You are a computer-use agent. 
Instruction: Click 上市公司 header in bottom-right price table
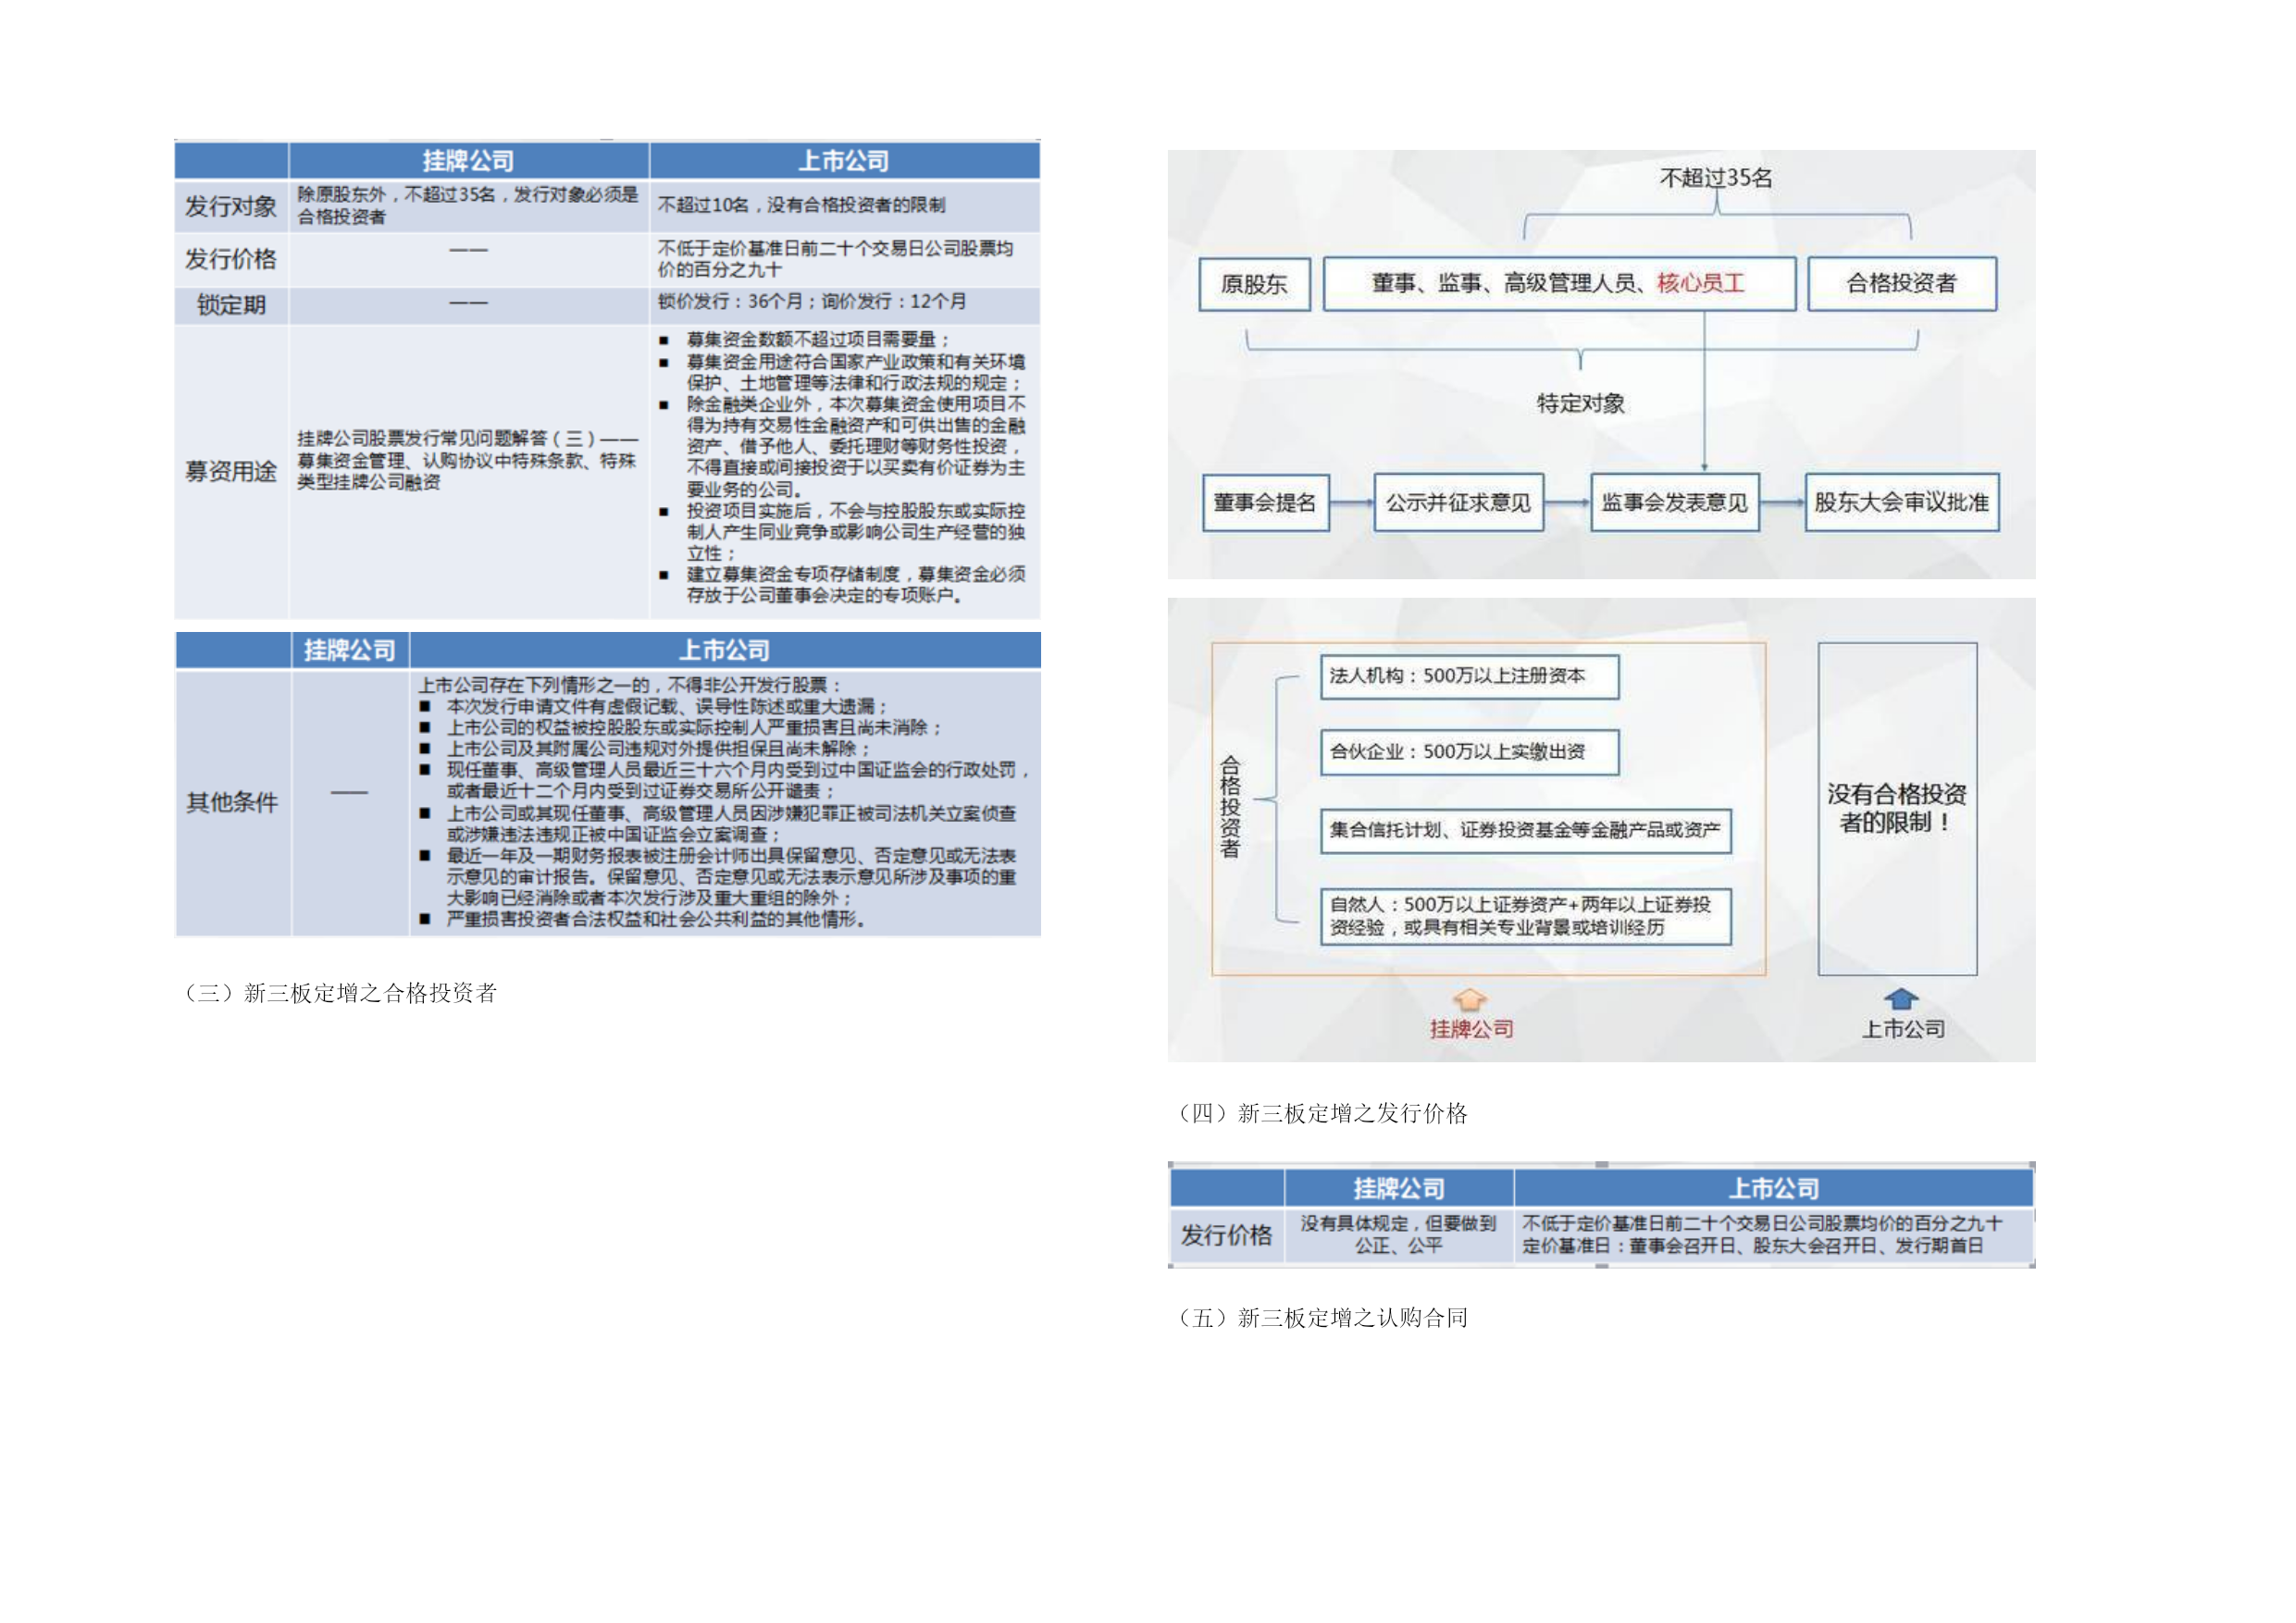point(1774,1188)
